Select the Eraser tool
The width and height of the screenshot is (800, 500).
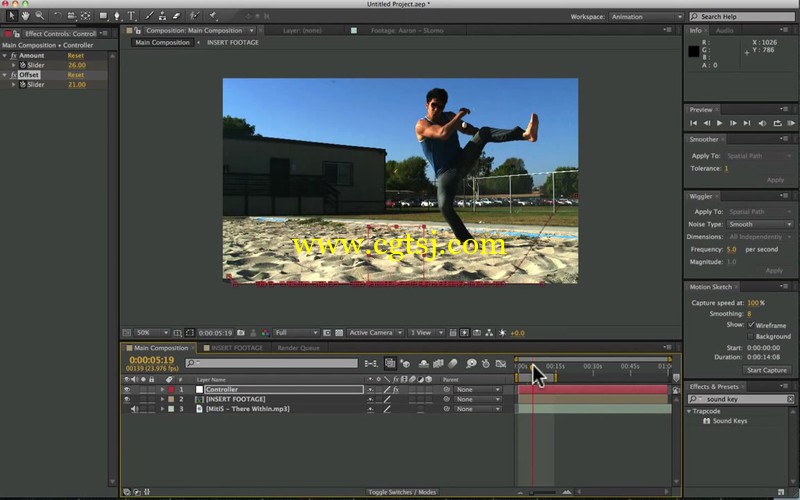[x=177, y=16]
